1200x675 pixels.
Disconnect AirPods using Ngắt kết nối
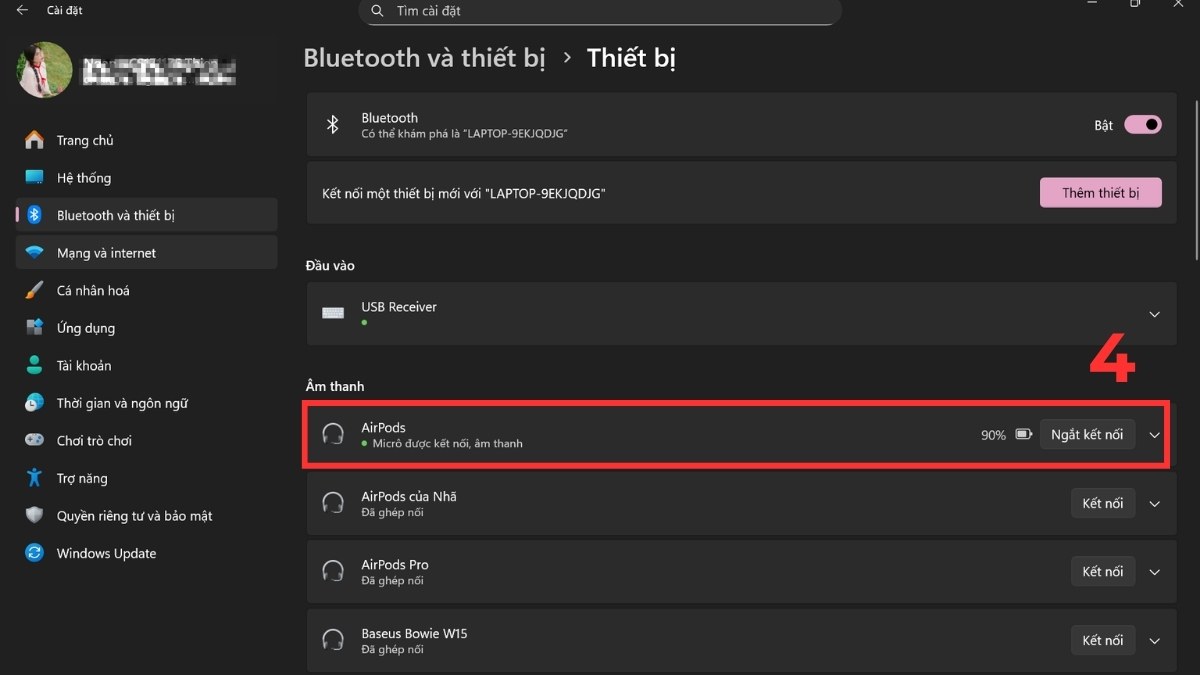(1087, 434)
